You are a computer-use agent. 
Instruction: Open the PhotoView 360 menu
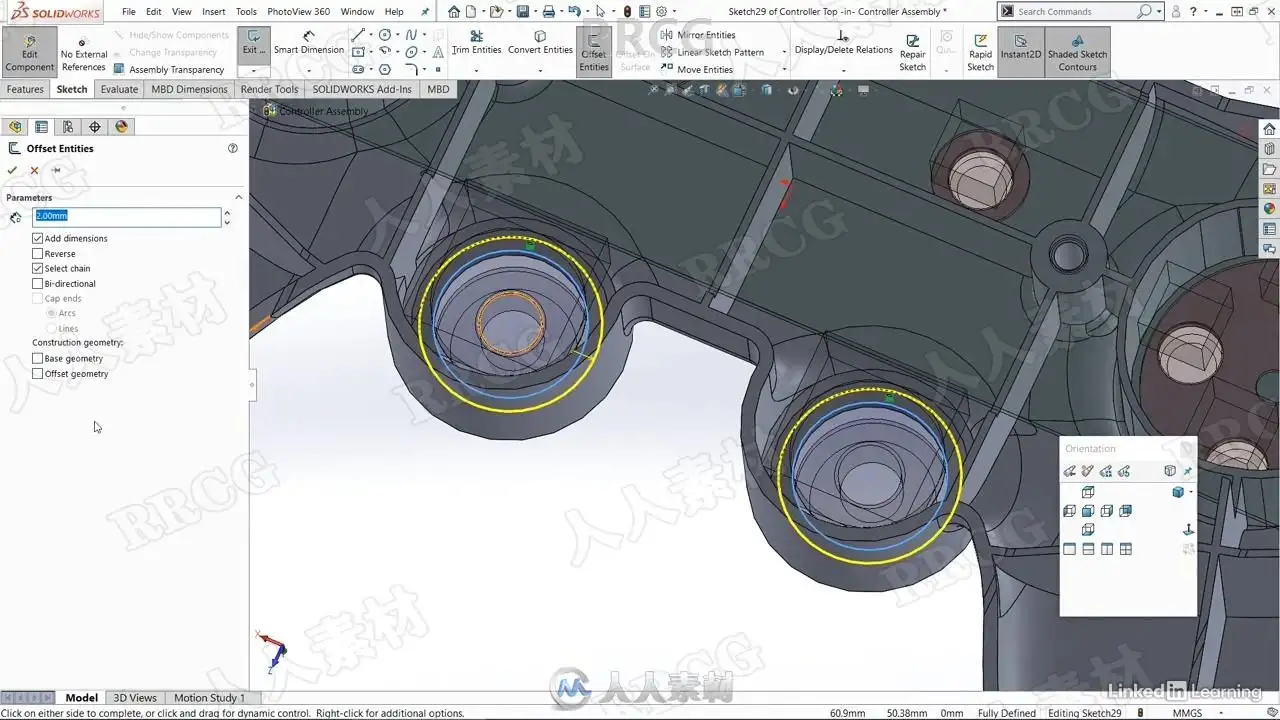pyautogui.click(x=298, y=12)
